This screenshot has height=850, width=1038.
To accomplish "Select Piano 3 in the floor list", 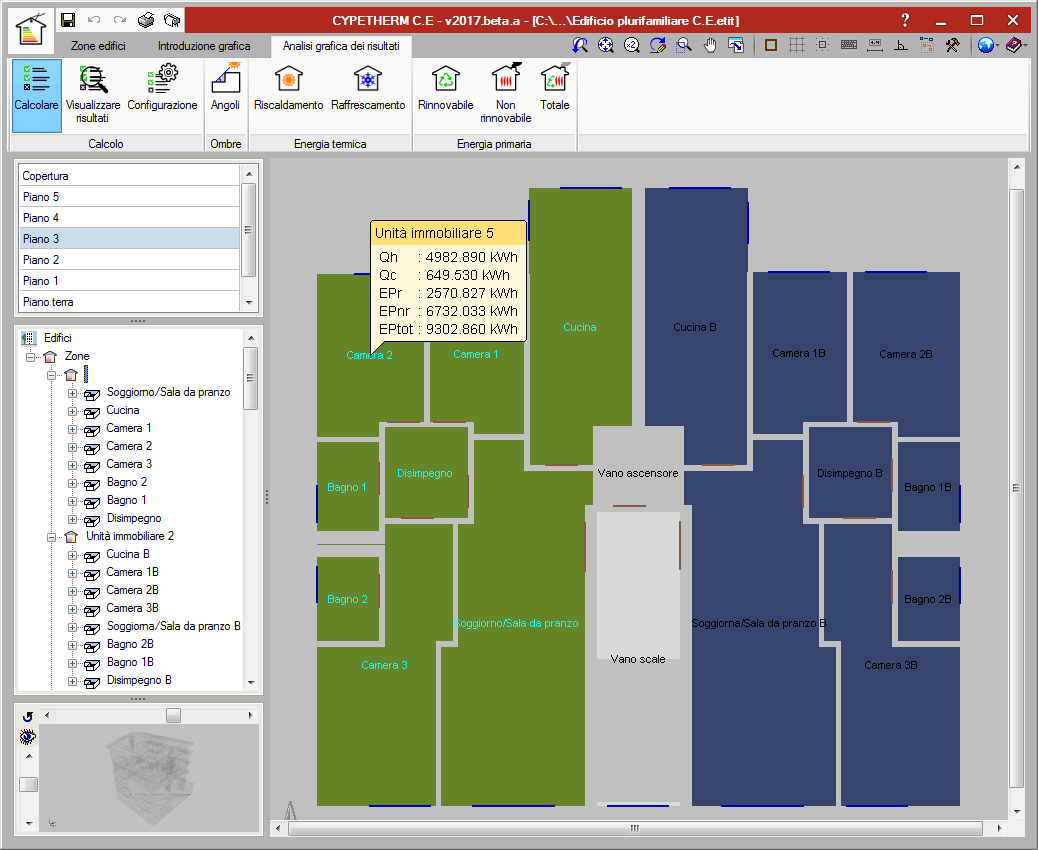I will 130,238.
